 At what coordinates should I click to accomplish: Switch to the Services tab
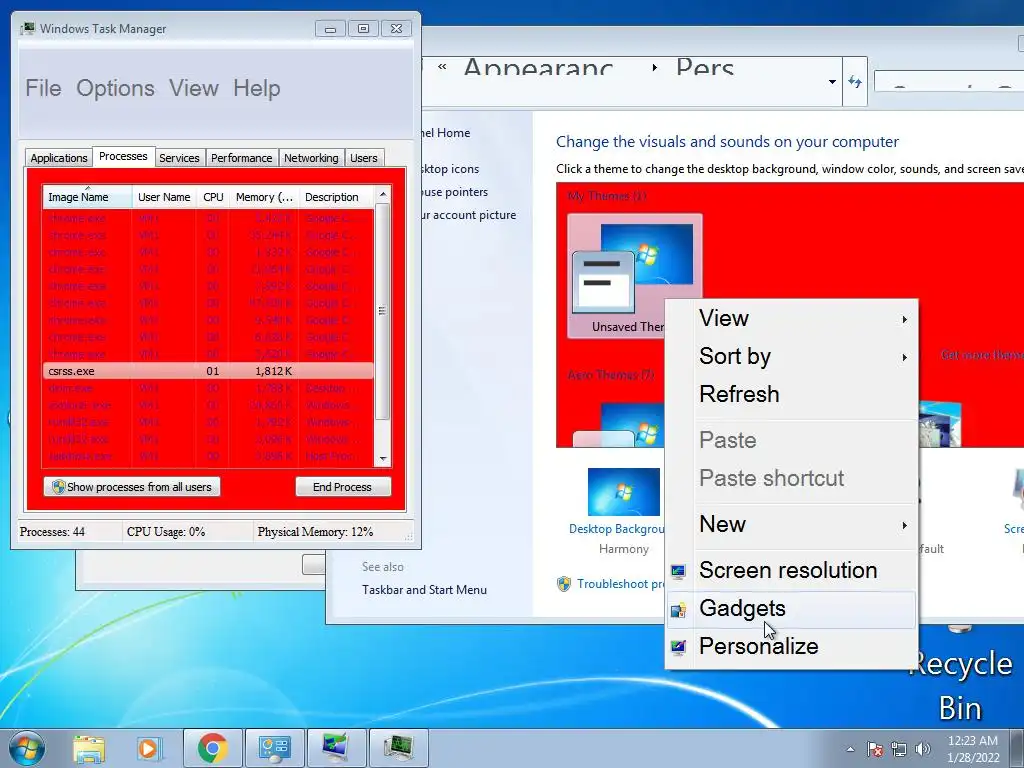click(x=179, y=158)
